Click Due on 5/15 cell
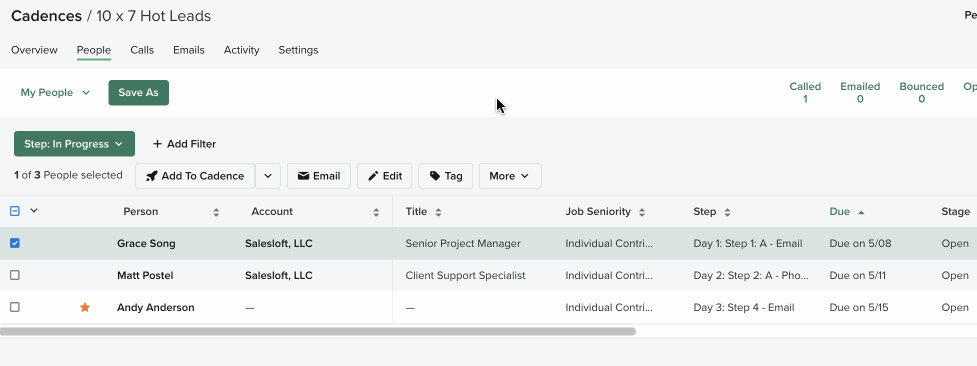977x366 pixels. (x=859, y=307)
